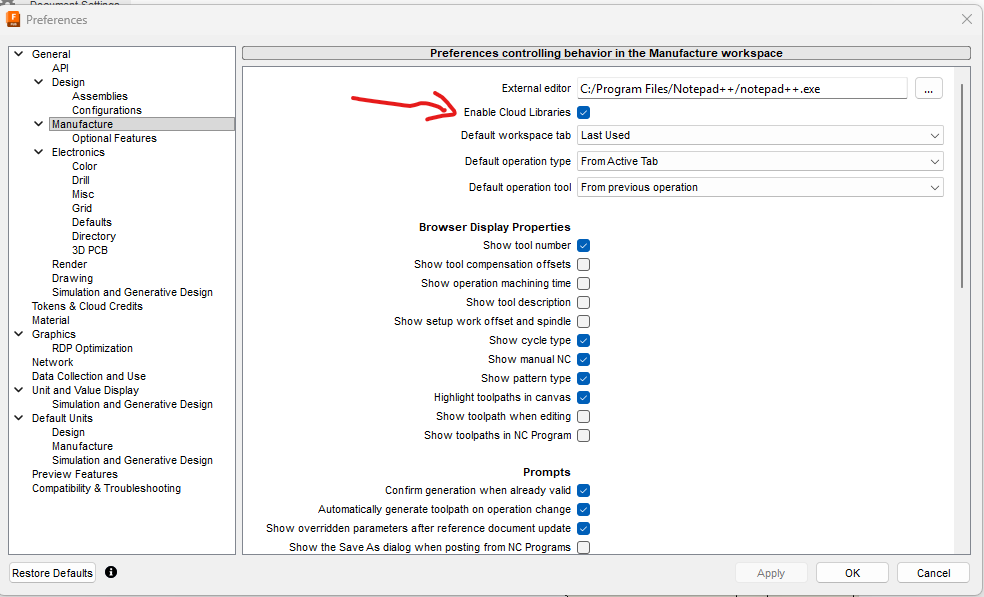Viewport: 984px width, 597px height.
Task: Open Default operation tool dropdown
Action: (760, 187)
